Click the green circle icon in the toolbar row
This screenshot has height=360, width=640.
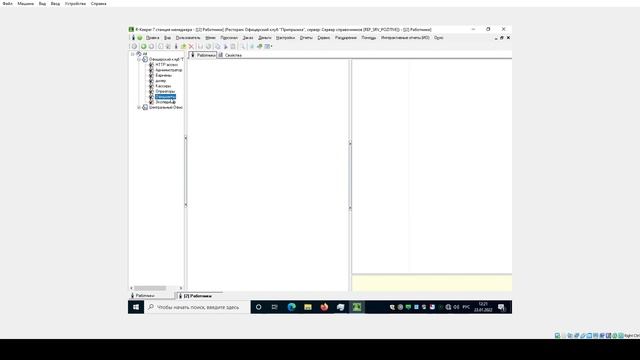(143, 46)
